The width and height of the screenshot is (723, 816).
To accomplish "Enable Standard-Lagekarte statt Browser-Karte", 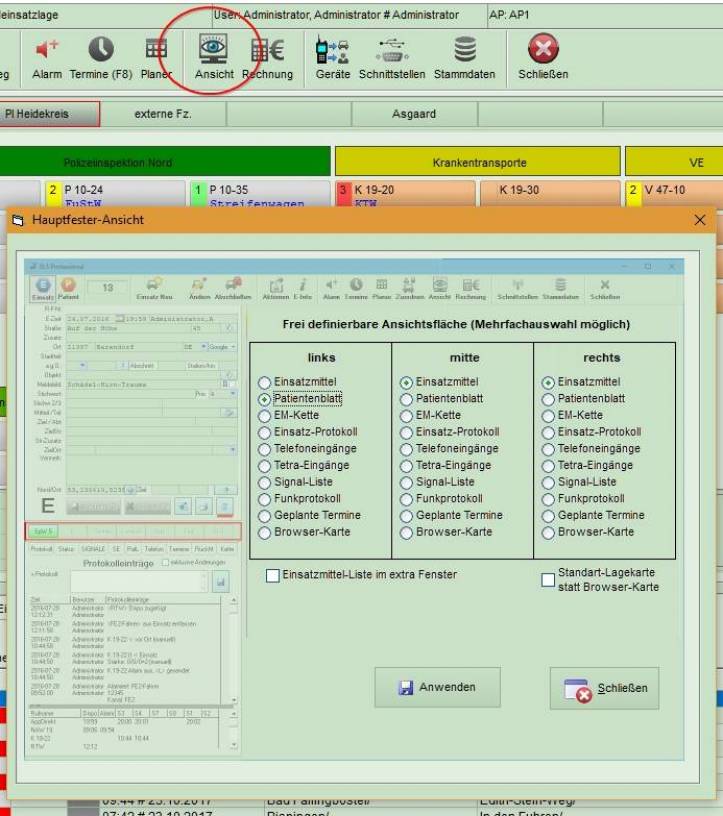I will click(548, 580).
